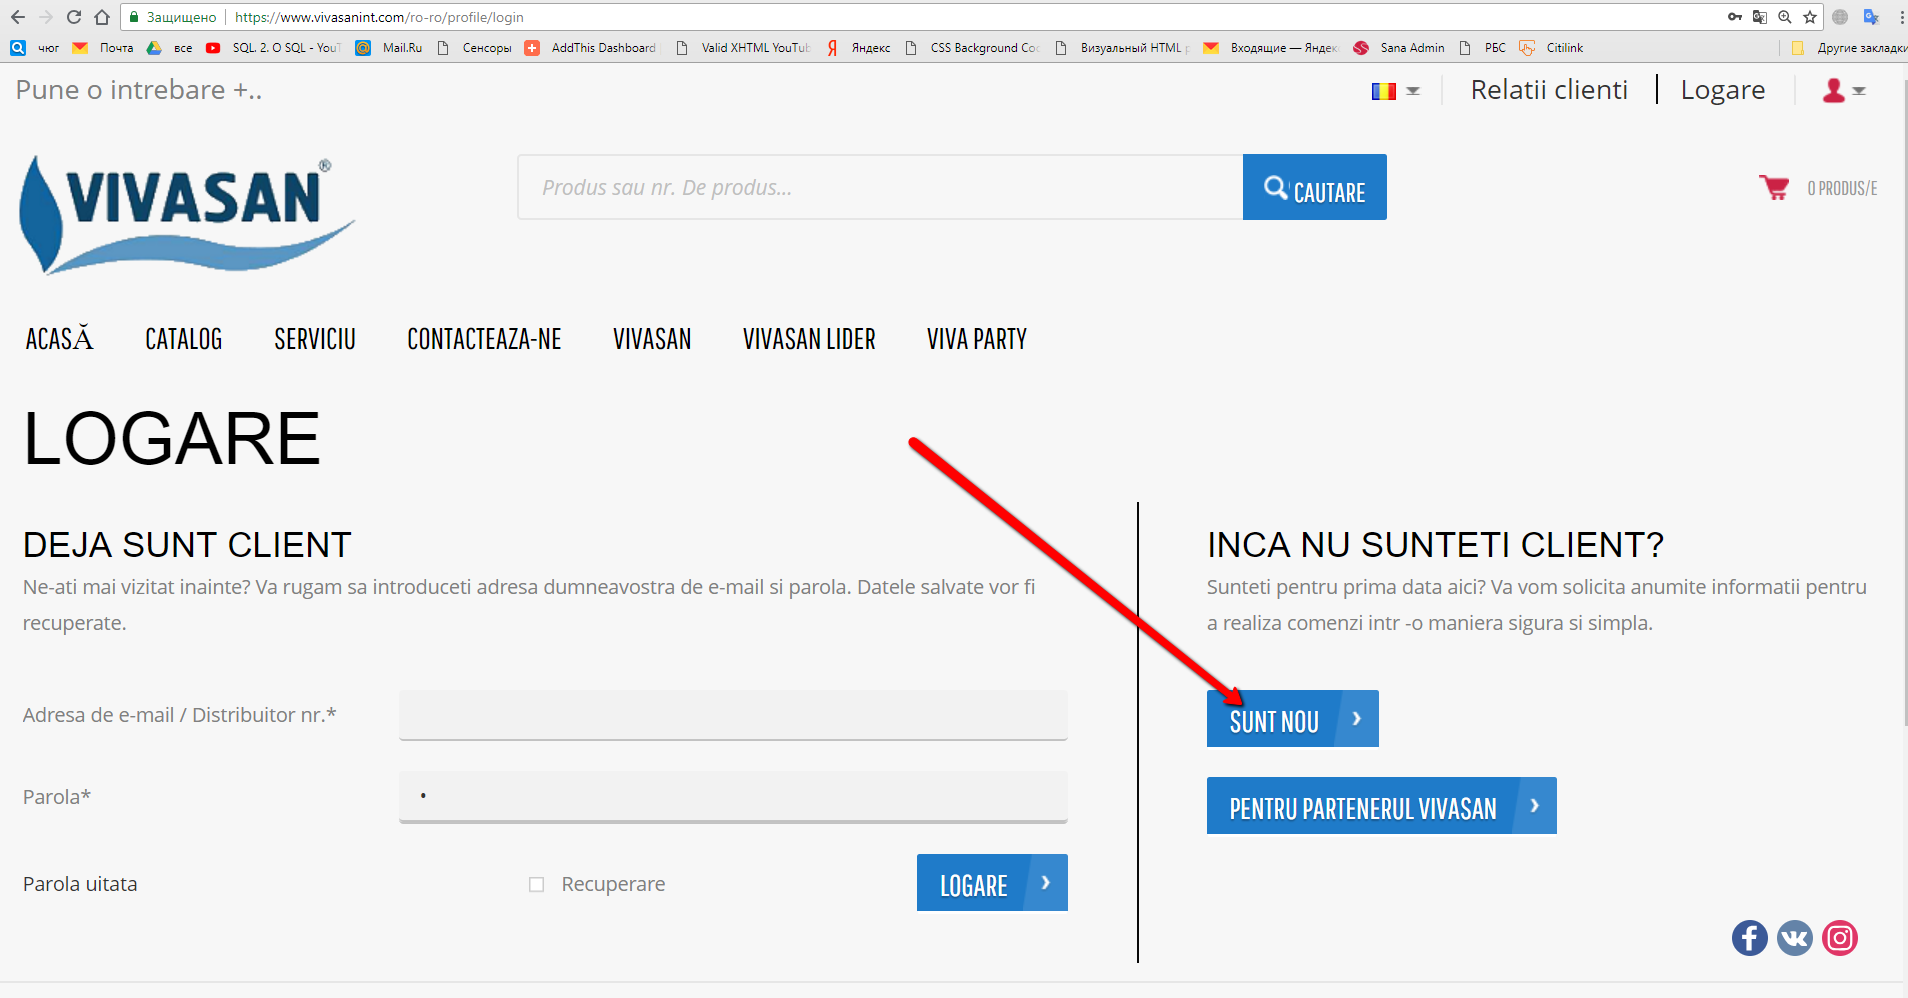Open Citilink bookmark
The image size is (1908, 998).
tap(1551, 47)
